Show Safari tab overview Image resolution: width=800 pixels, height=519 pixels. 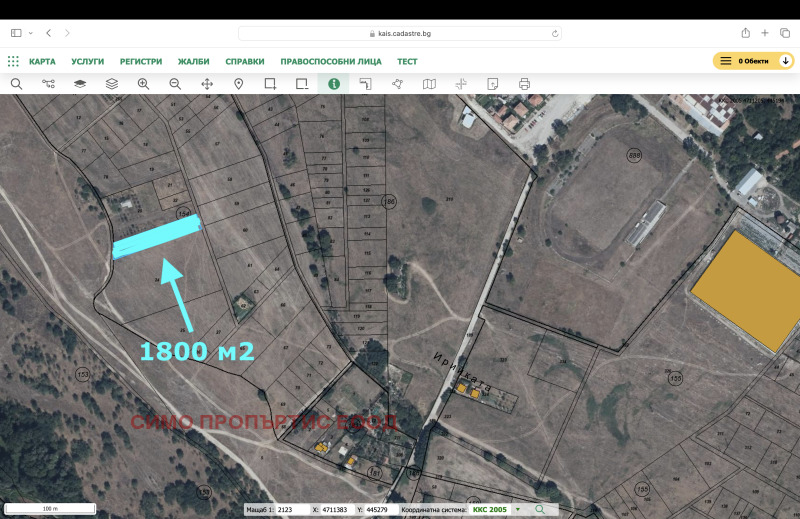pos(785,33)
